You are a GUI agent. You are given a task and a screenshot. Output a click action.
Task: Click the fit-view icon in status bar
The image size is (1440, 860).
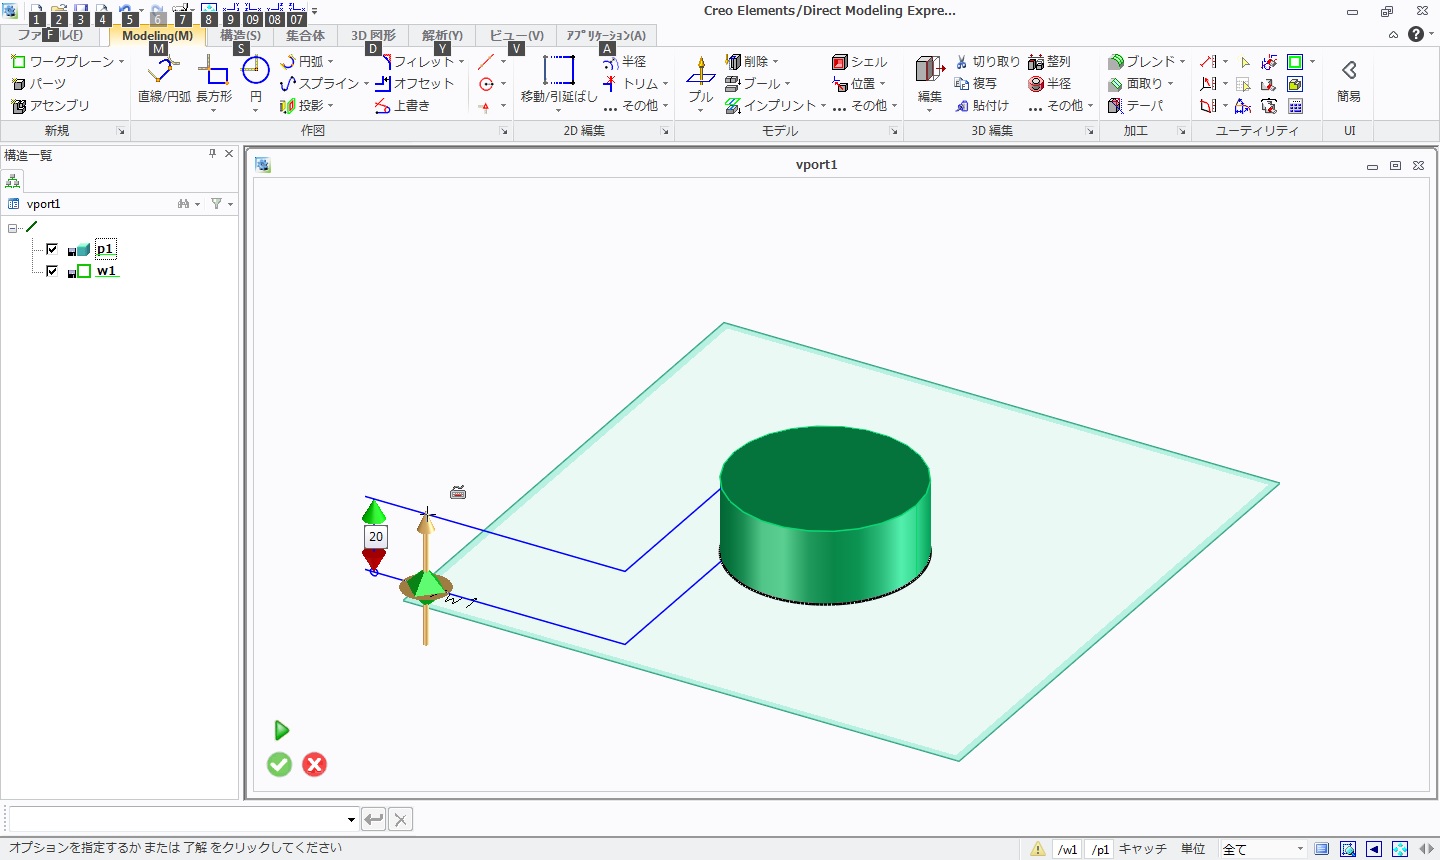coord(1400,849)
